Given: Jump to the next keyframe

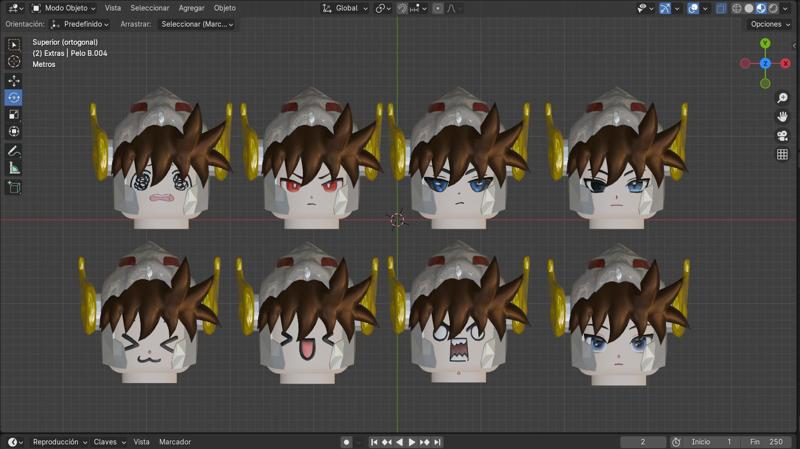Looking at the screenshot, I should [424, 442].
